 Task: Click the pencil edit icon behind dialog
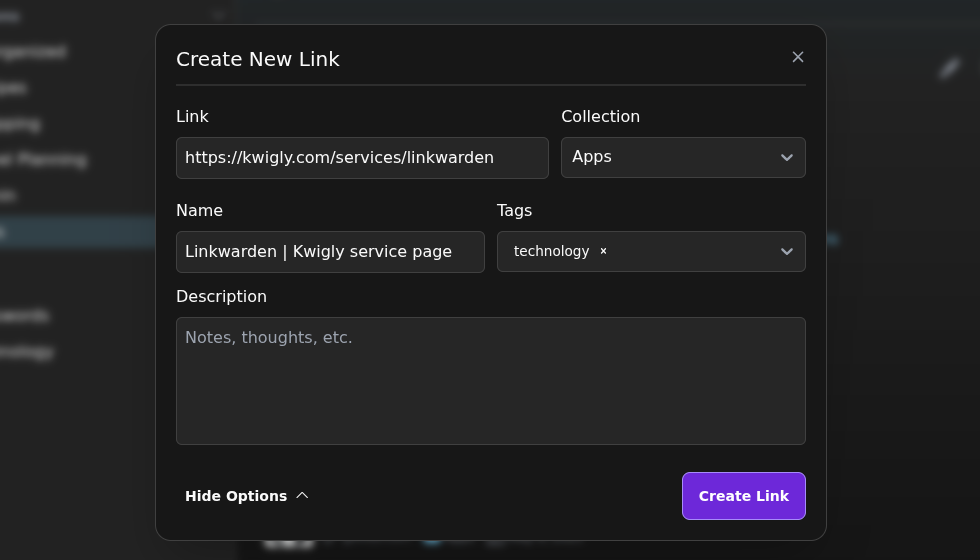pos(949,68)
